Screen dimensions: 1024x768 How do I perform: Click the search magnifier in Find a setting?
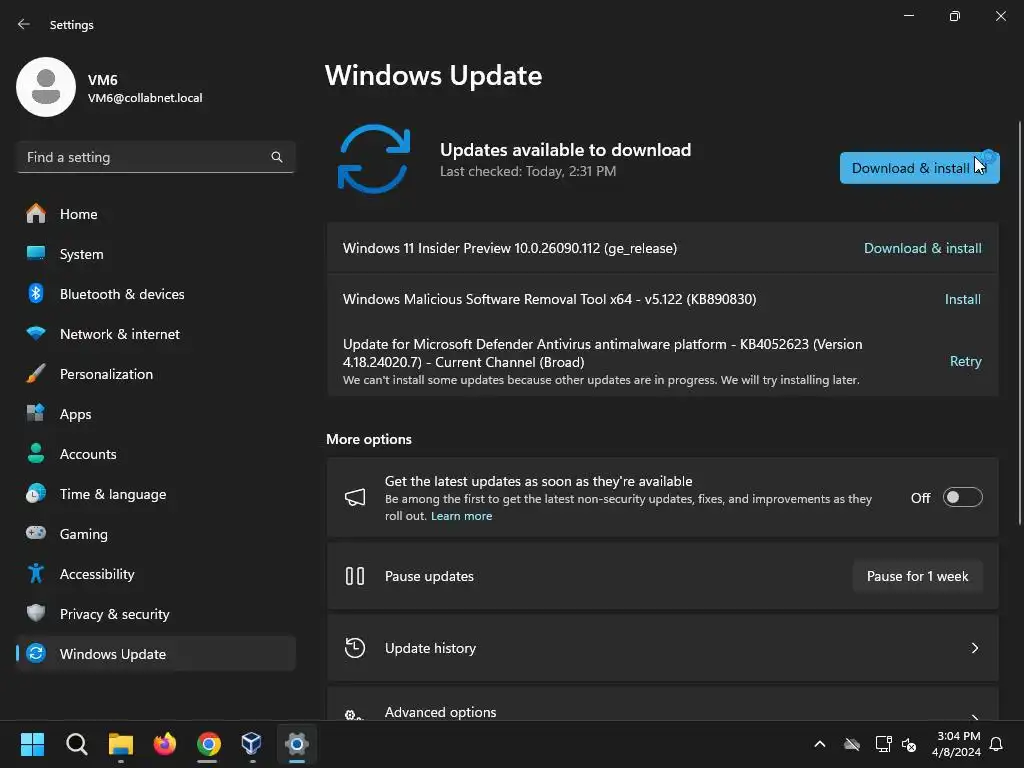277,157
